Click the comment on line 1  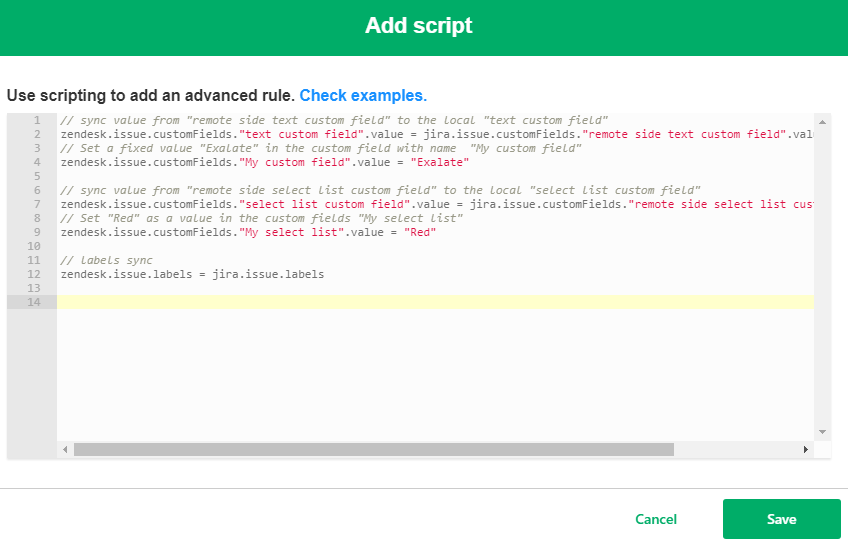click(x=334, y=120)
